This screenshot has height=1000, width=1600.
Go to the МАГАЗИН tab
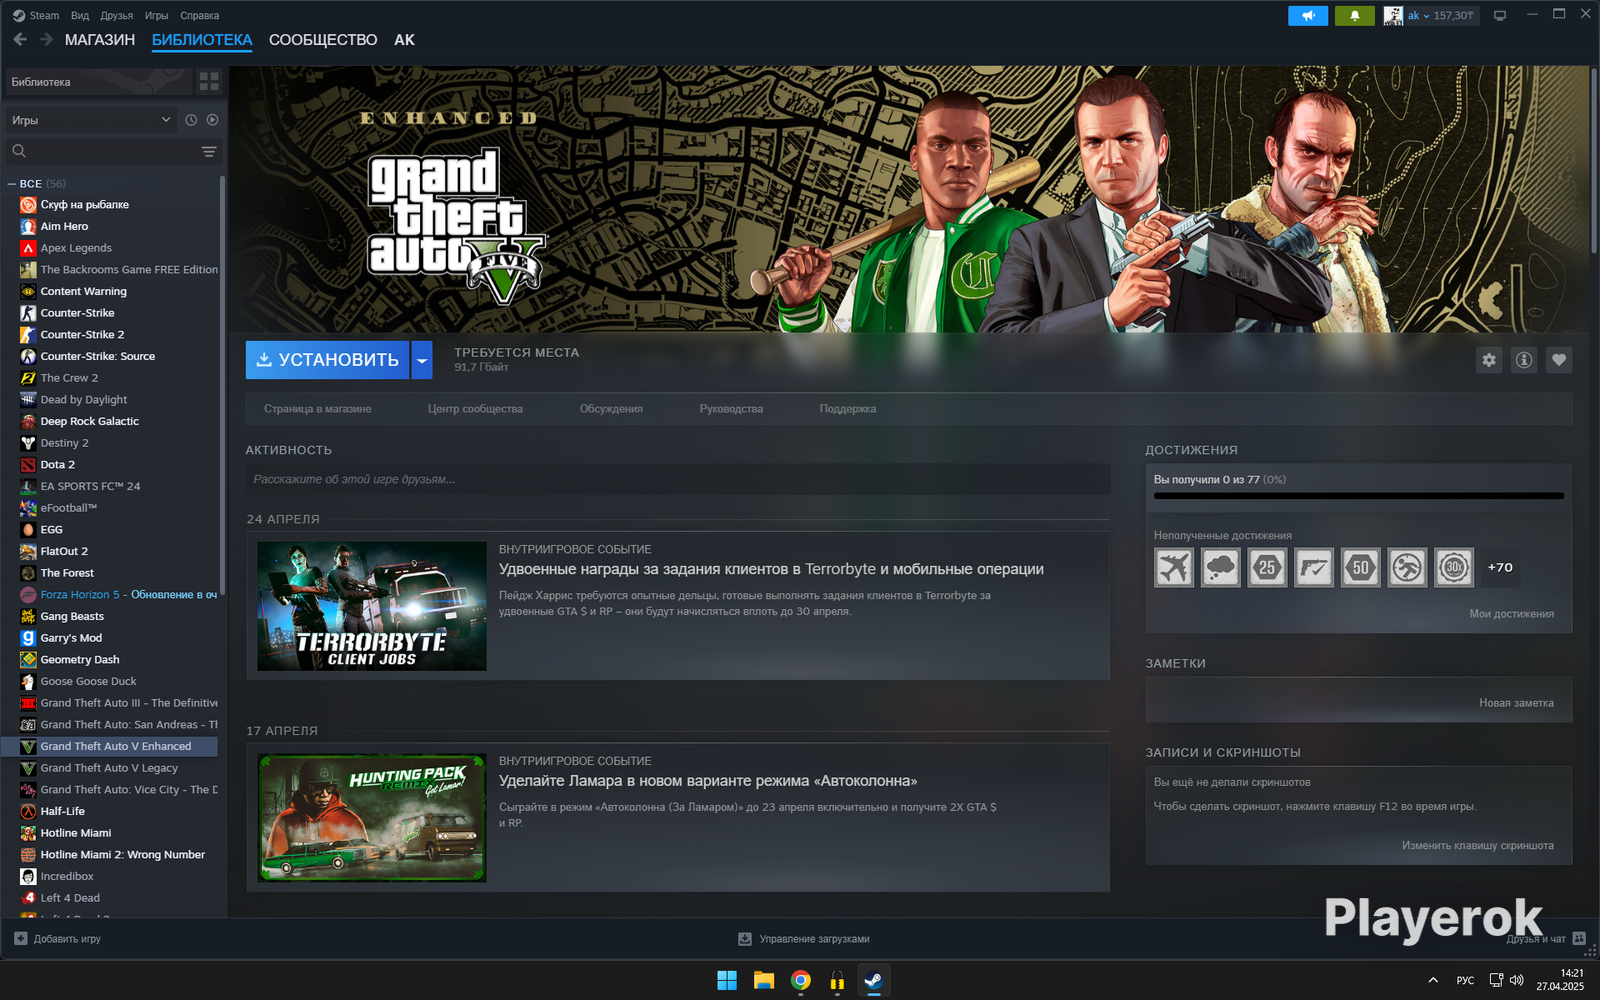pos(100,40)
